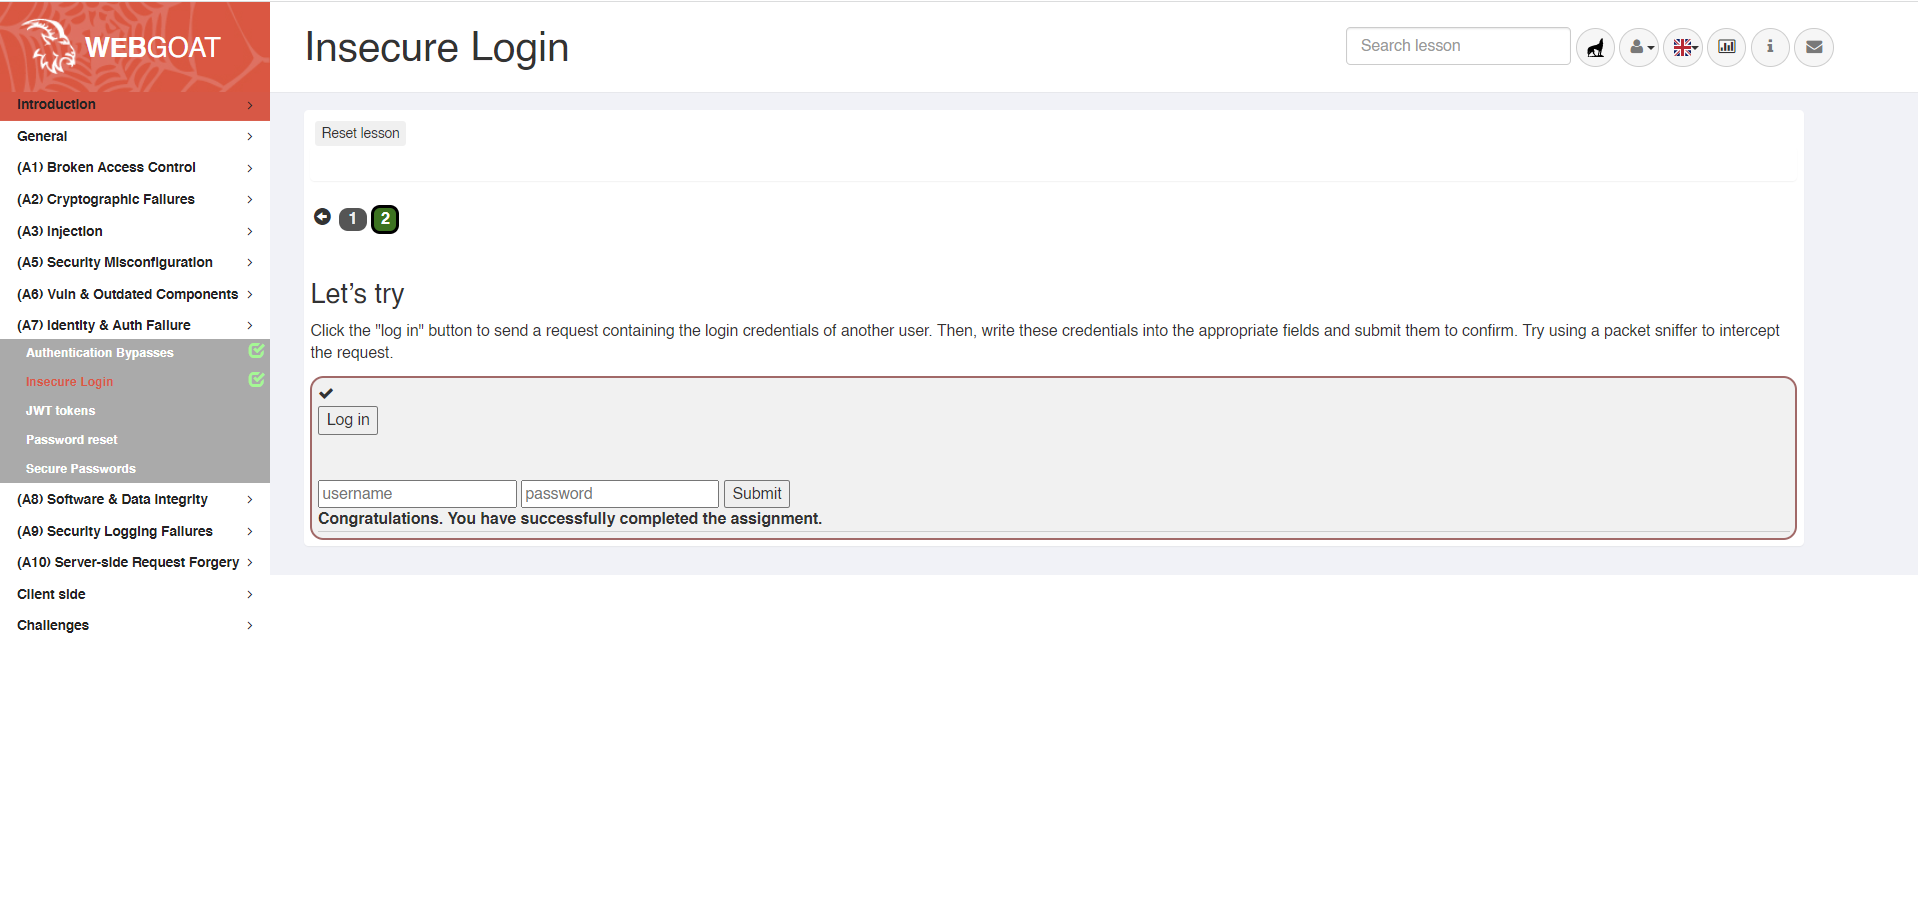This screenshot has height=903, width=1918.
Task: Click the info about icon
Action: tap(1770, 47)
